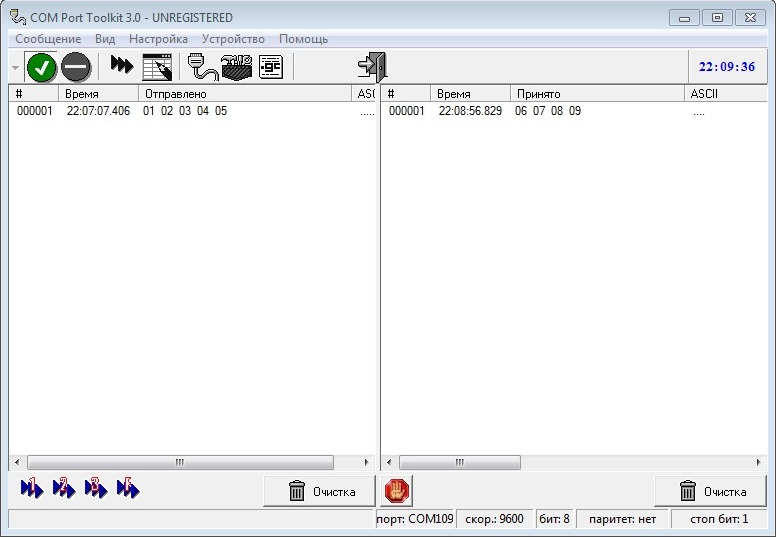Click Время header in sent panel
This screenshot has height=537, width=776.
(x=98, y=94)
